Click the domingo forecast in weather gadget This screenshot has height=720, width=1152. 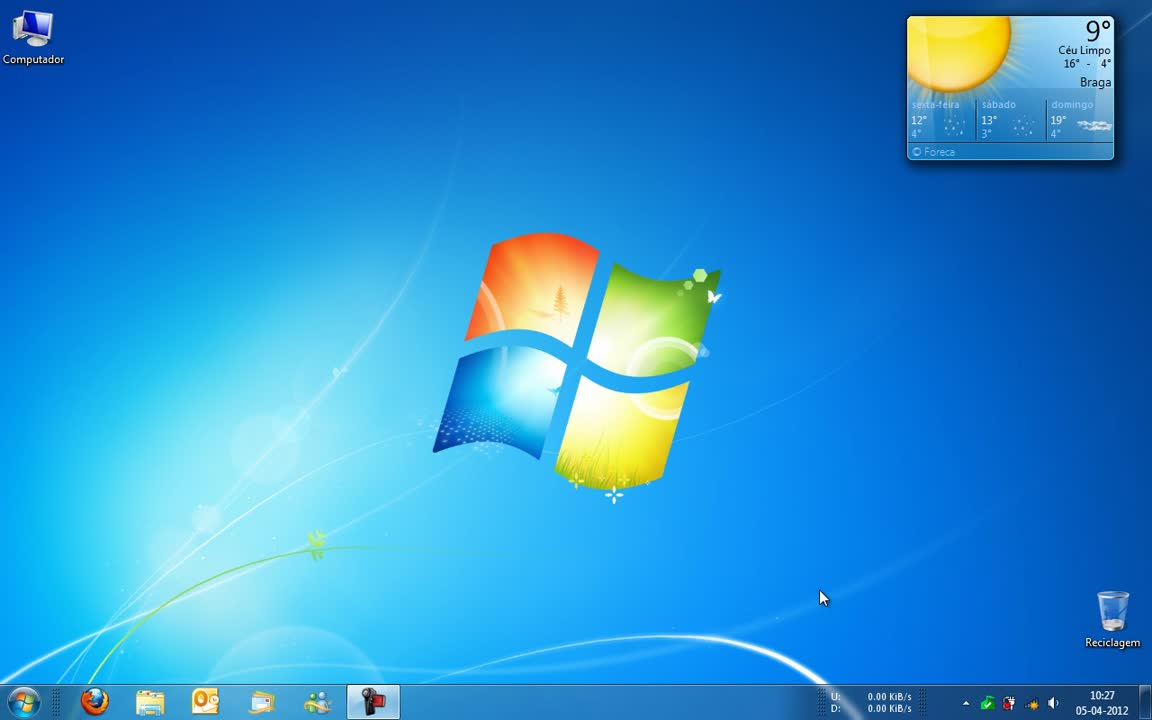tap(1080, 120)
